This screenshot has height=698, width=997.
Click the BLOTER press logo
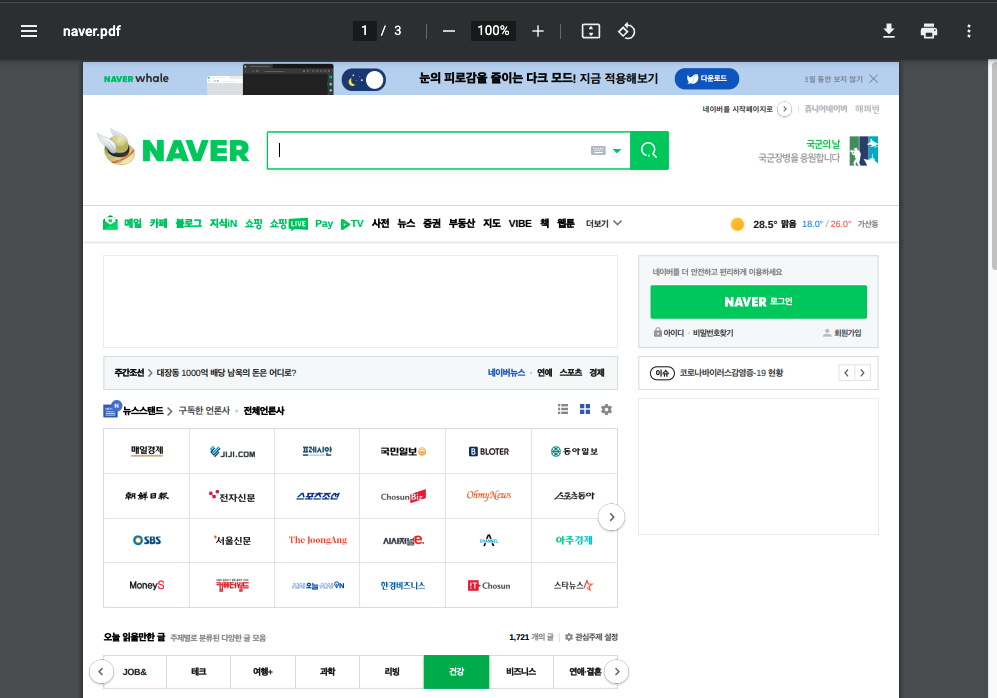(x=488, y=451)
